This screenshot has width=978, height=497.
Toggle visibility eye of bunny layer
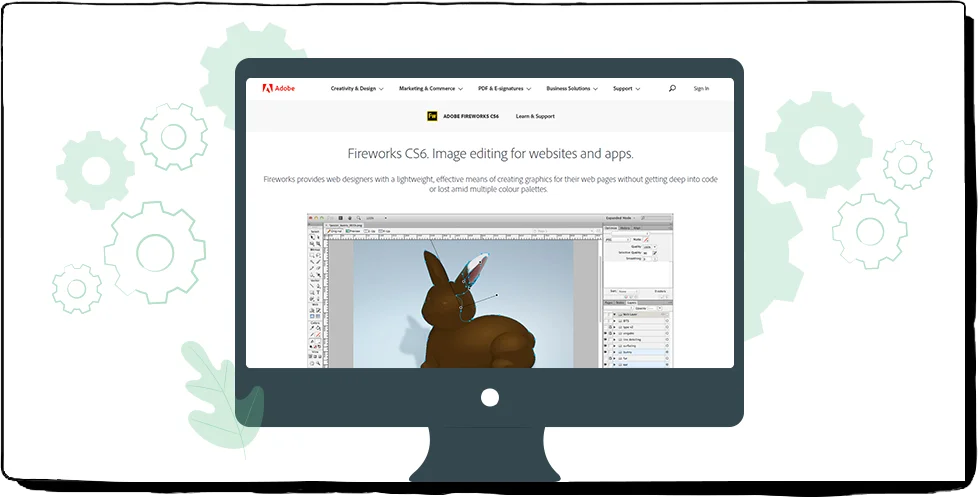coord(605,352)
